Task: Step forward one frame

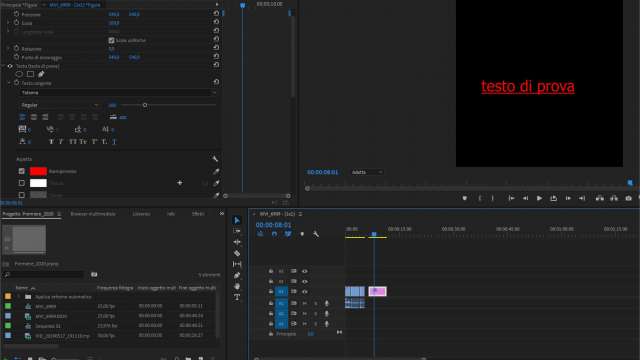Action: [568, 198]
